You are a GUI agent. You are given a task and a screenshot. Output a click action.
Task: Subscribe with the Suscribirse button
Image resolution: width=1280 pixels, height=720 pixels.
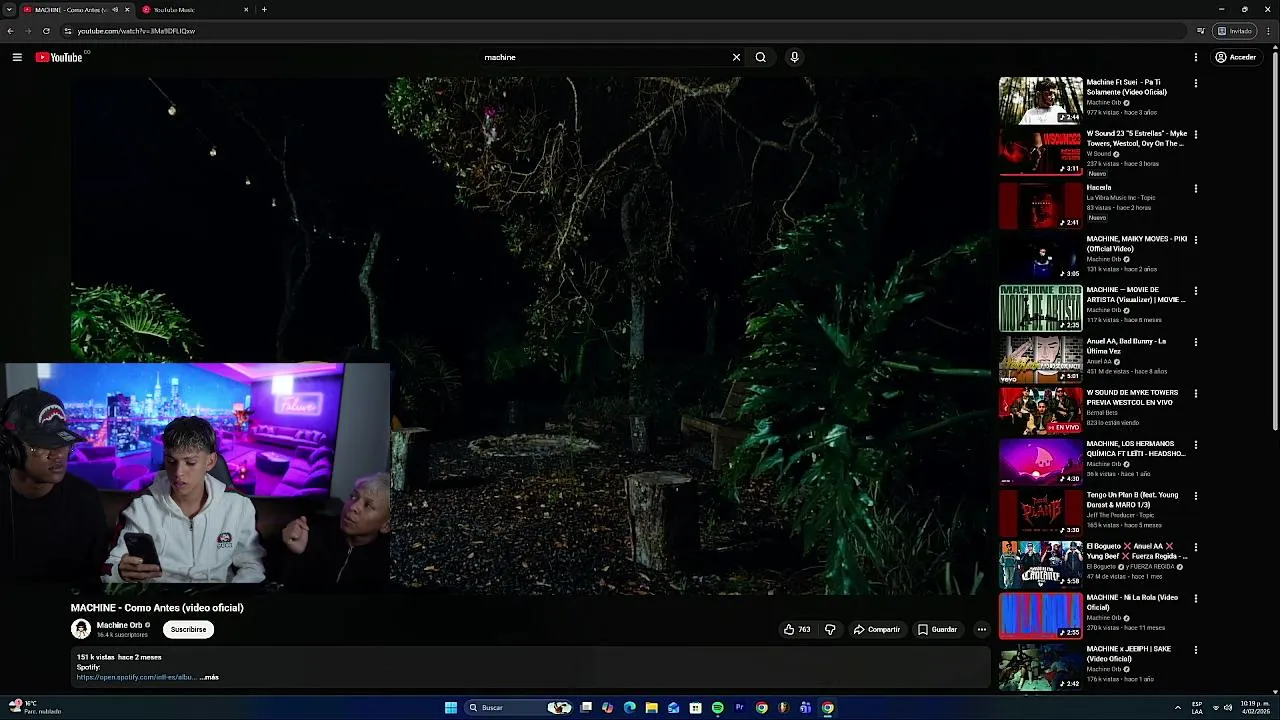(188, 629)
